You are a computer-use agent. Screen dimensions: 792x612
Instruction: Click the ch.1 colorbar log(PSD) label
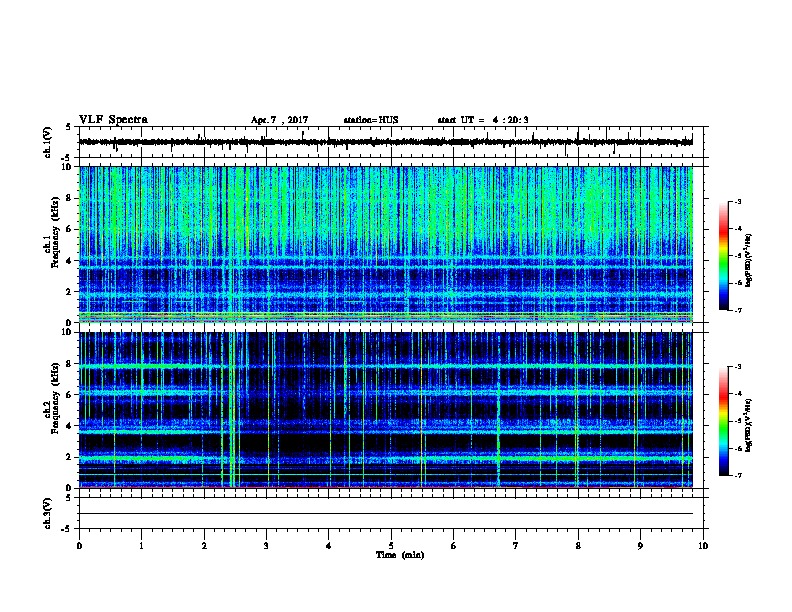click(x=749, y=261)
